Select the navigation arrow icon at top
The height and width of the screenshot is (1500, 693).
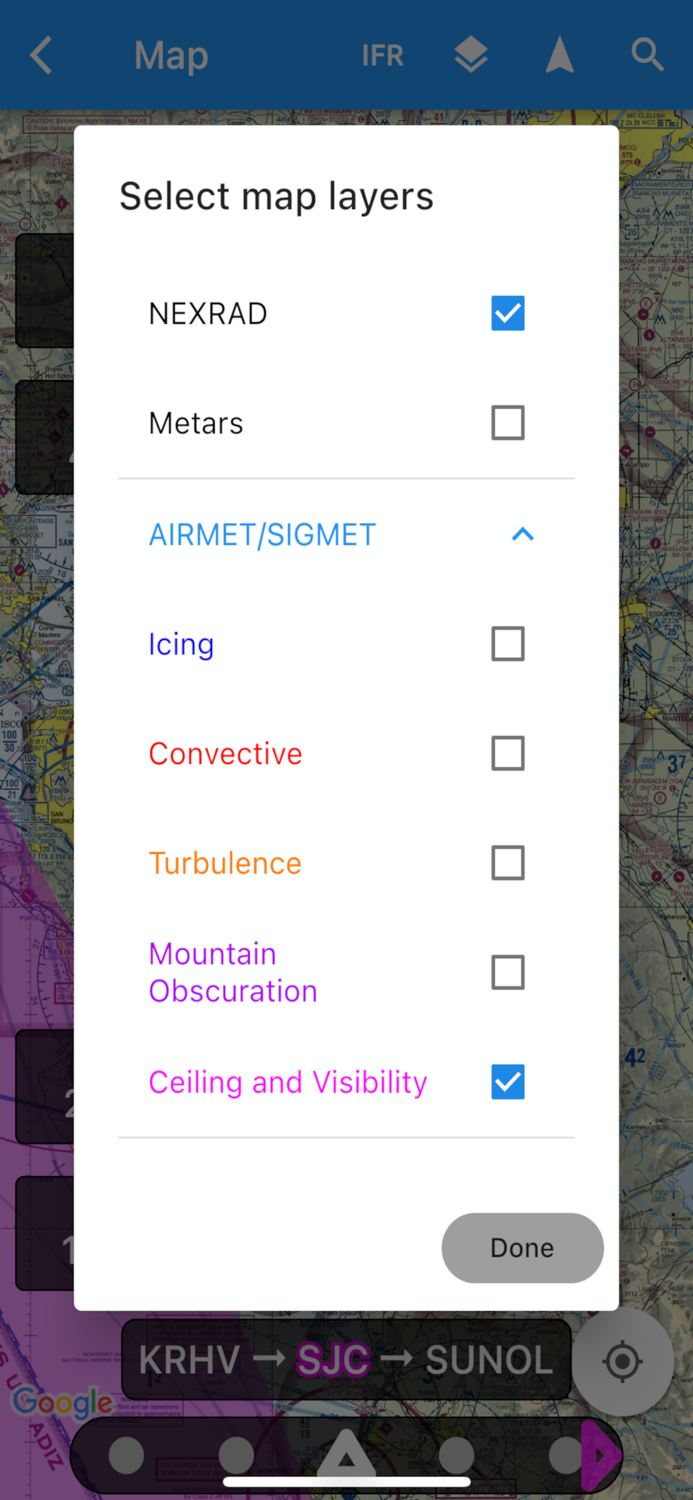(559, 55)
